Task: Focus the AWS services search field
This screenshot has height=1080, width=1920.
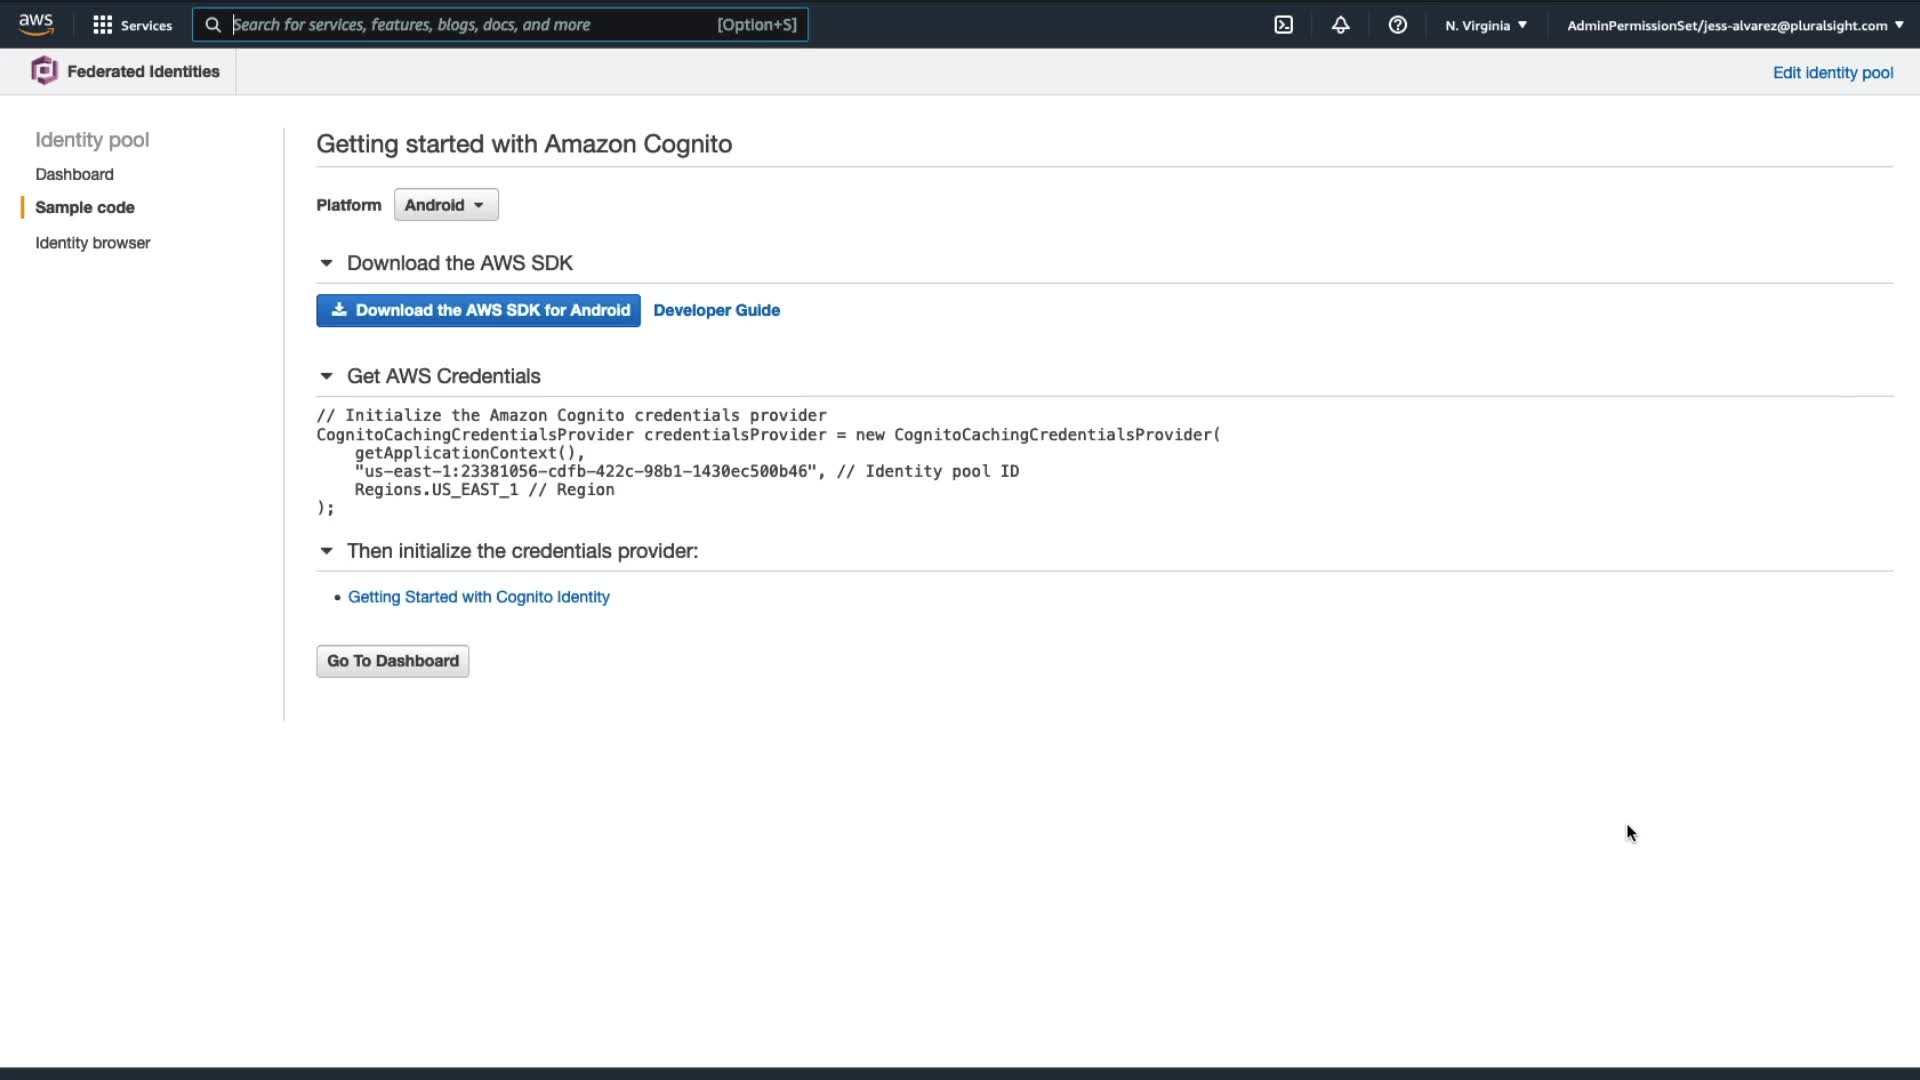Action: tap(470, 25)
